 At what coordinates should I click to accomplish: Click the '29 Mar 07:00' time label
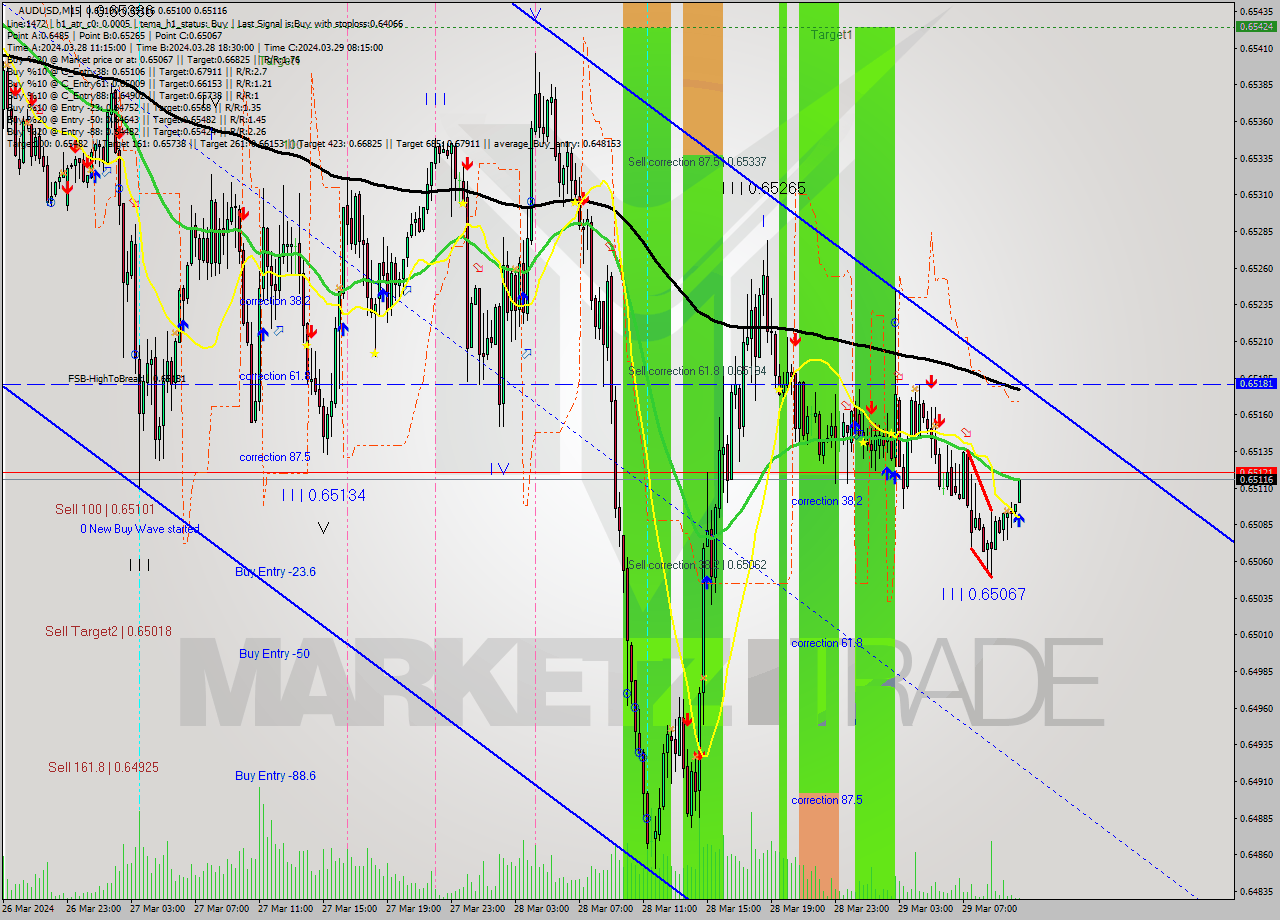click(989, 909)
